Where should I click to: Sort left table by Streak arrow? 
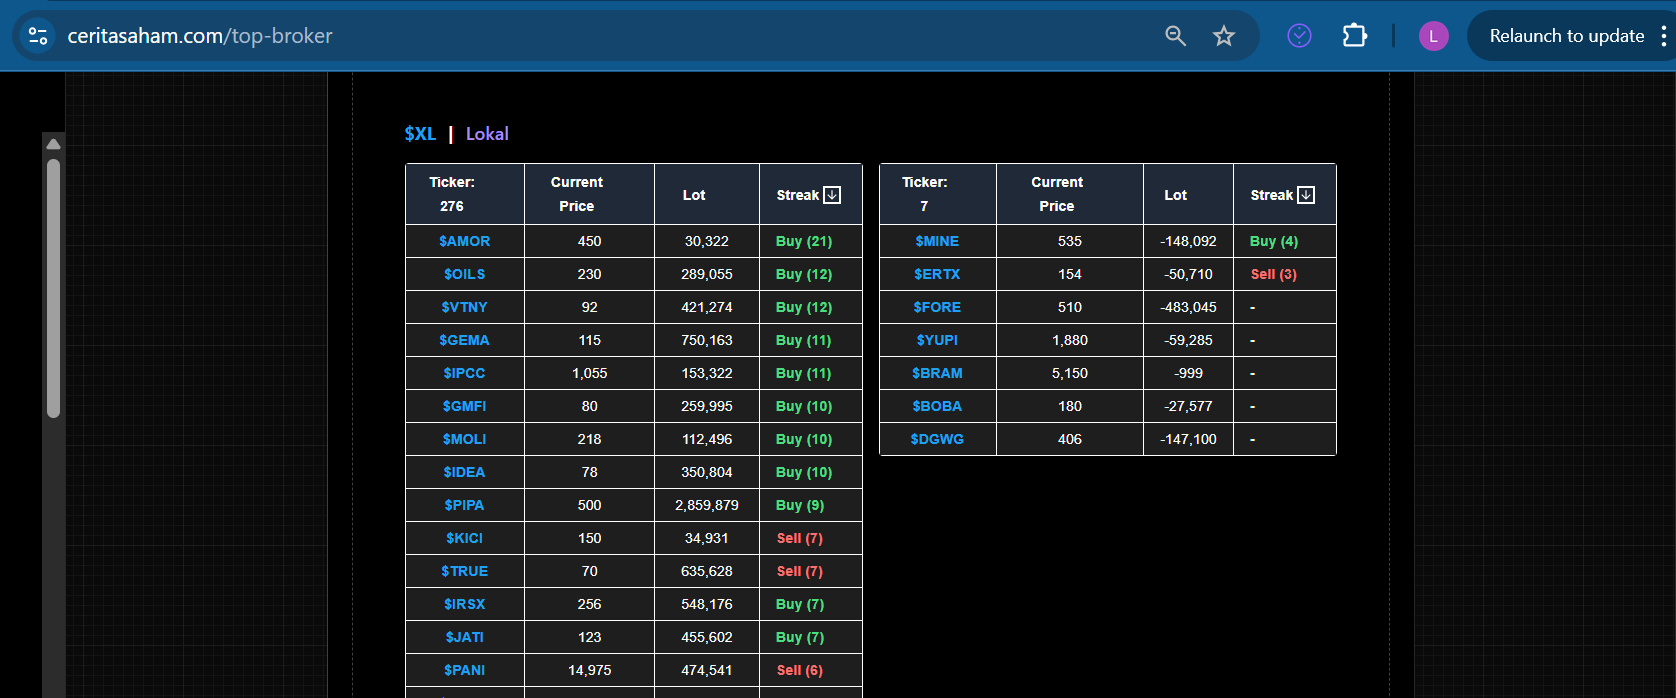pyautogui.click(x=832, y=195)
